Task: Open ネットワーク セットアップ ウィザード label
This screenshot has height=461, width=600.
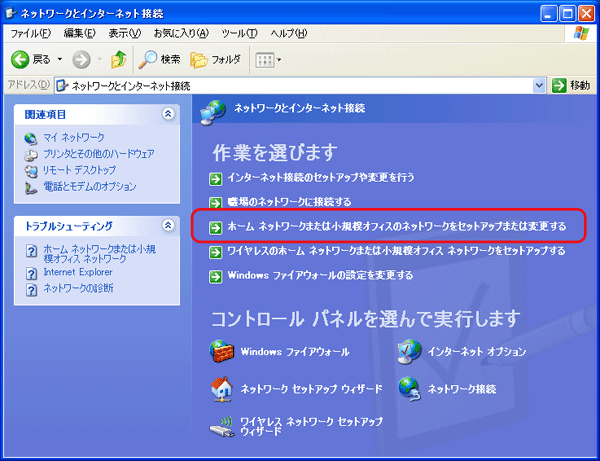Action: tap(311, 389)
